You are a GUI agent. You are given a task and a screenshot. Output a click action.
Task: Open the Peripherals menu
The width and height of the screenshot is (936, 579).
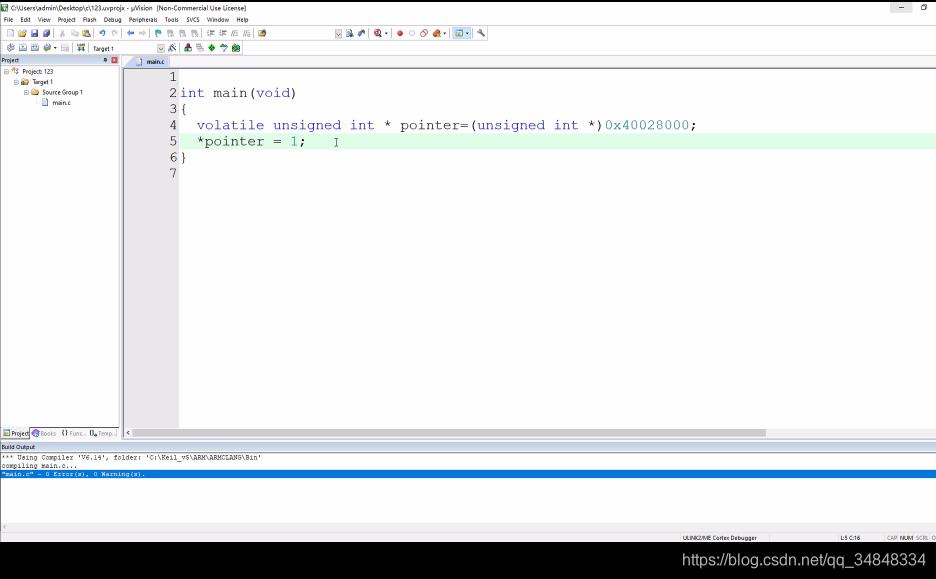coord(143,20)
